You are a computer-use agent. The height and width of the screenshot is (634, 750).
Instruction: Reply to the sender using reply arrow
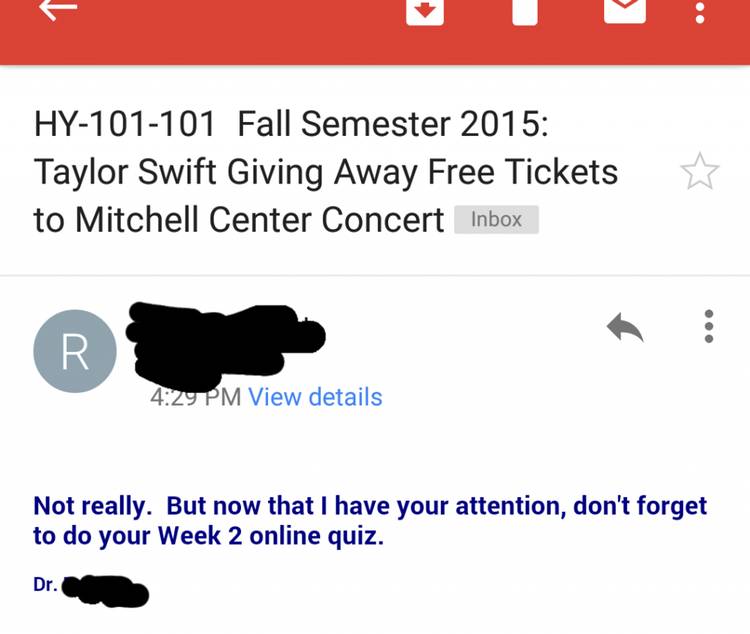[x=625, y=327]
